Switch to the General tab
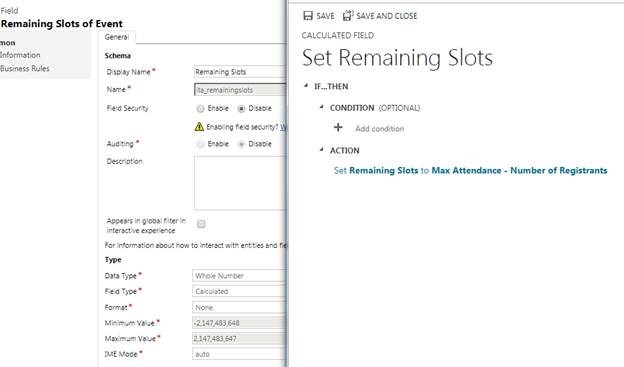Viewport: 624px width, 367px height. [117, 37]
